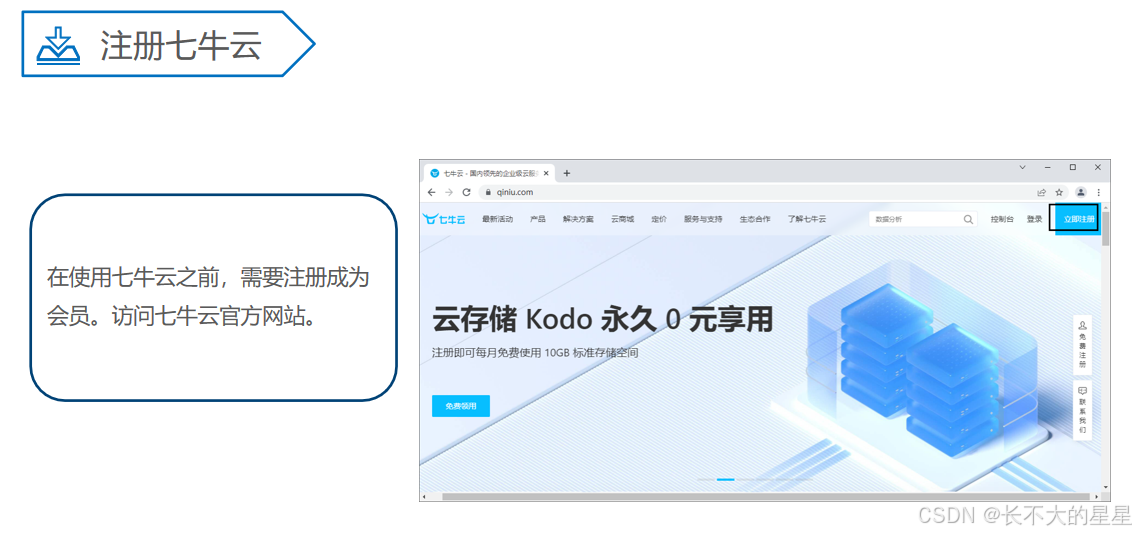Click the qiniu.com address bar
The width and height of the screenshot is (1136, 535).
(753, 192)
